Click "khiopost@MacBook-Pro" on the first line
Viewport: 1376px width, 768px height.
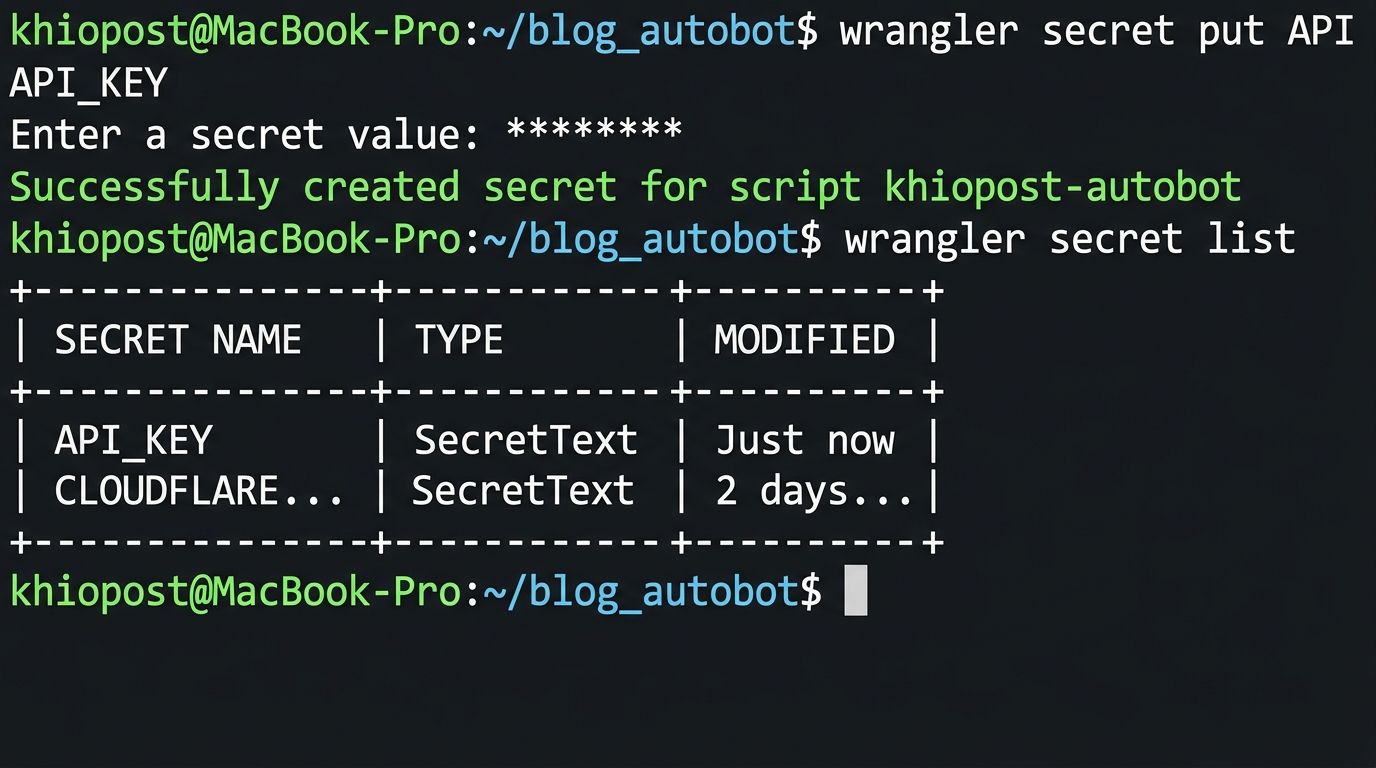coord(234,32)
